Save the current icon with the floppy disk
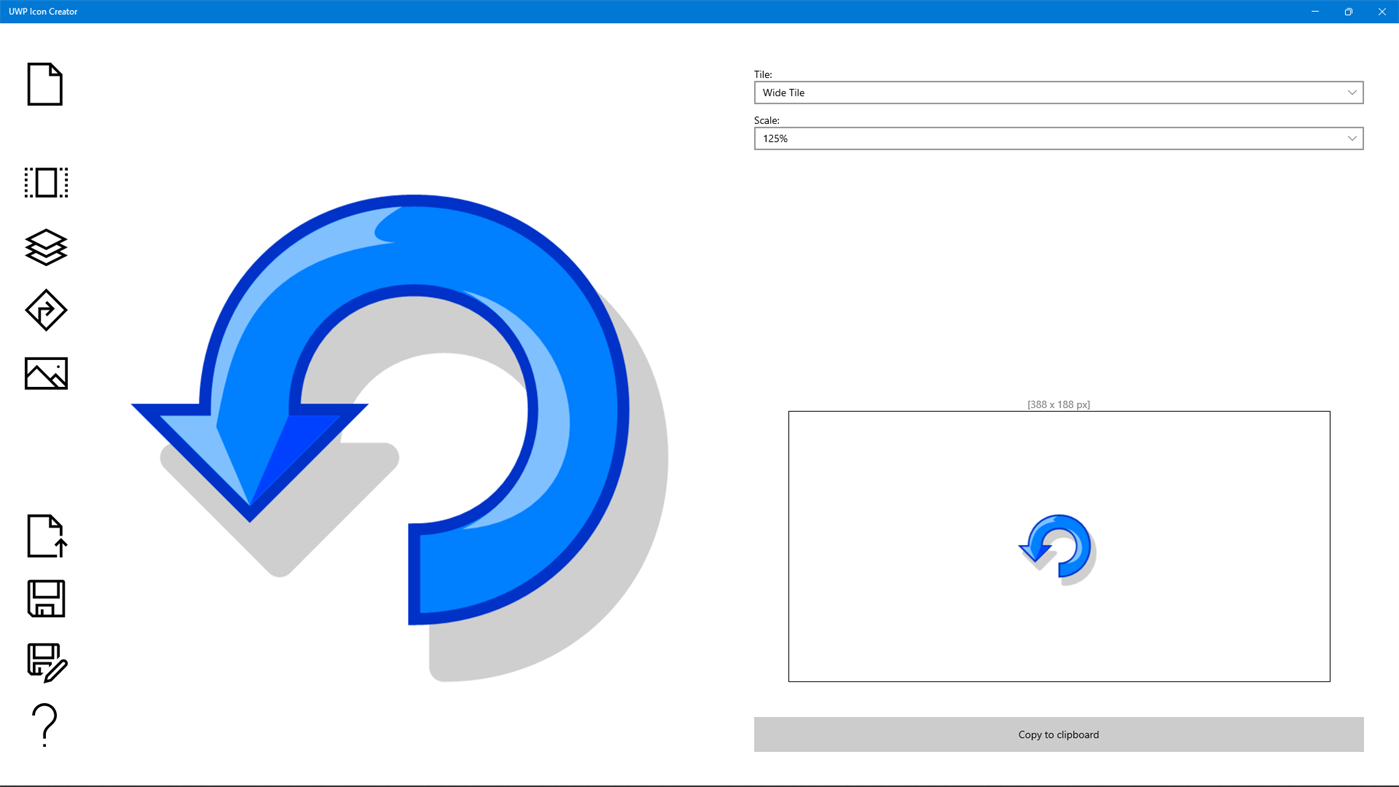The width and height of the screenshot is (1399, 787). [x=45, y=597]
